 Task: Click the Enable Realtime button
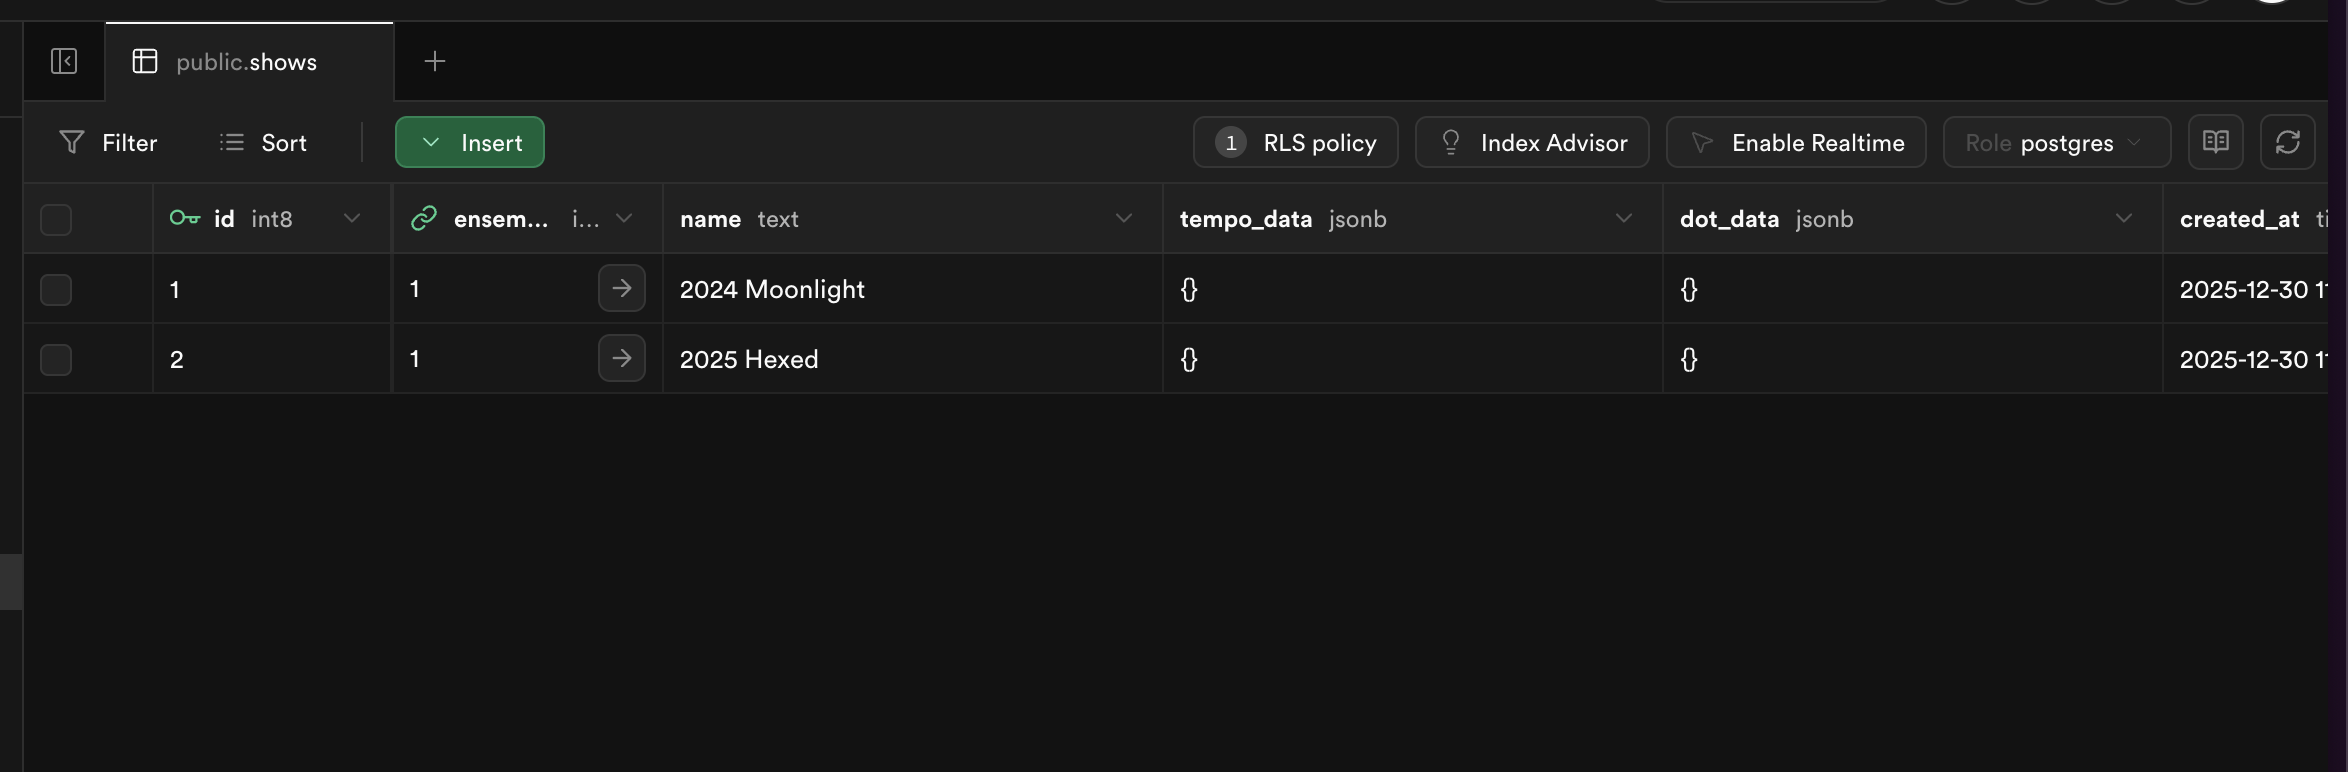(x=1796, y=143)
